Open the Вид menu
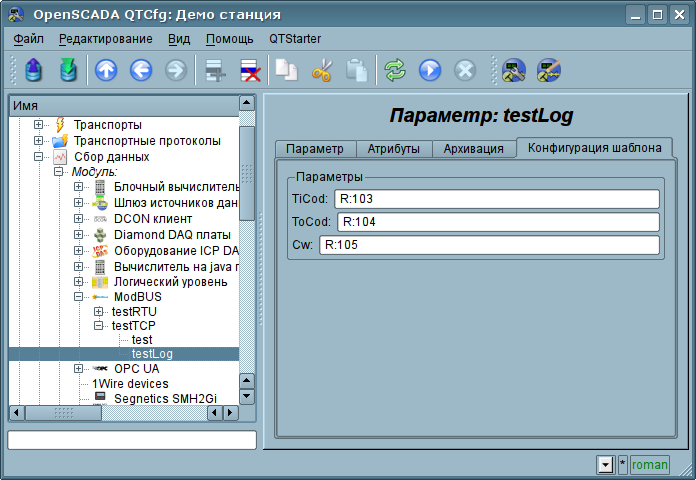The width and height of the screenshot is (696, 480). point(179,39)
